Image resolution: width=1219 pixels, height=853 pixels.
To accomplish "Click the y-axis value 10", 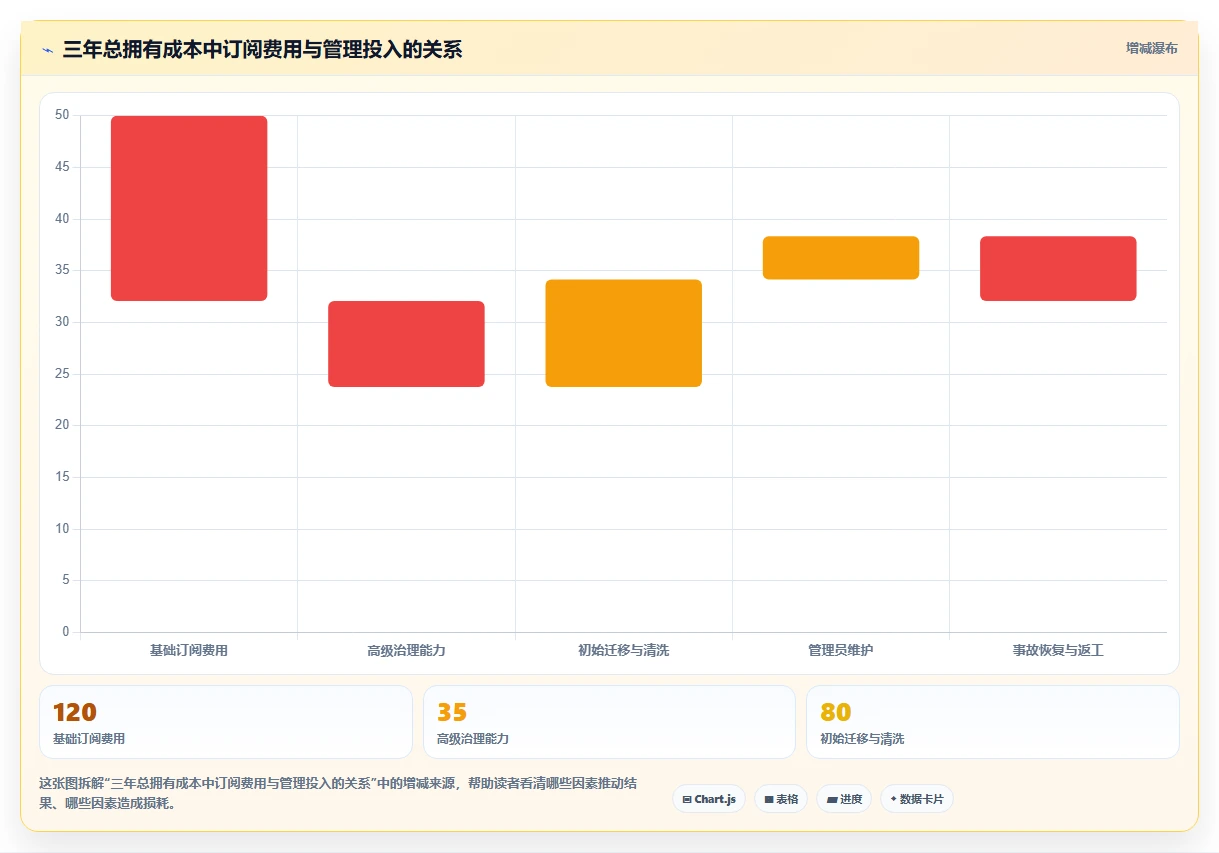I will pyautogui.click(x=62, y=529).
